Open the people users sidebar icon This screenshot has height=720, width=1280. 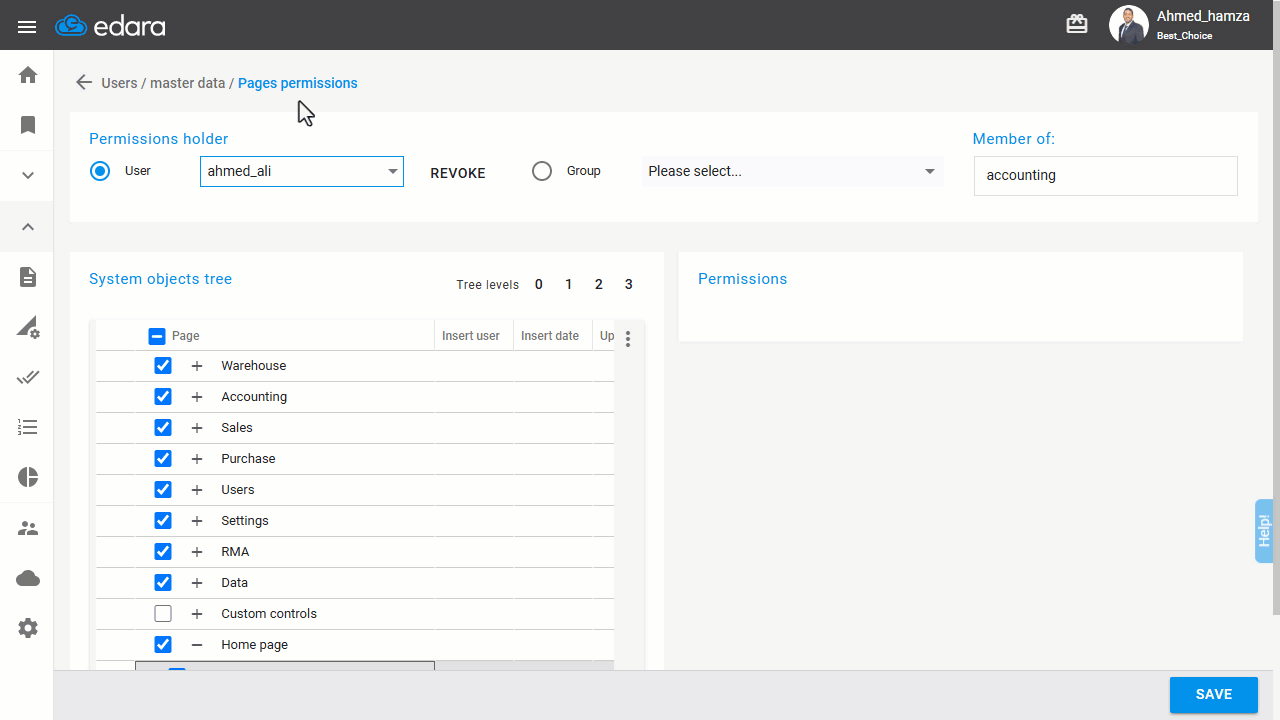[28, 528]
